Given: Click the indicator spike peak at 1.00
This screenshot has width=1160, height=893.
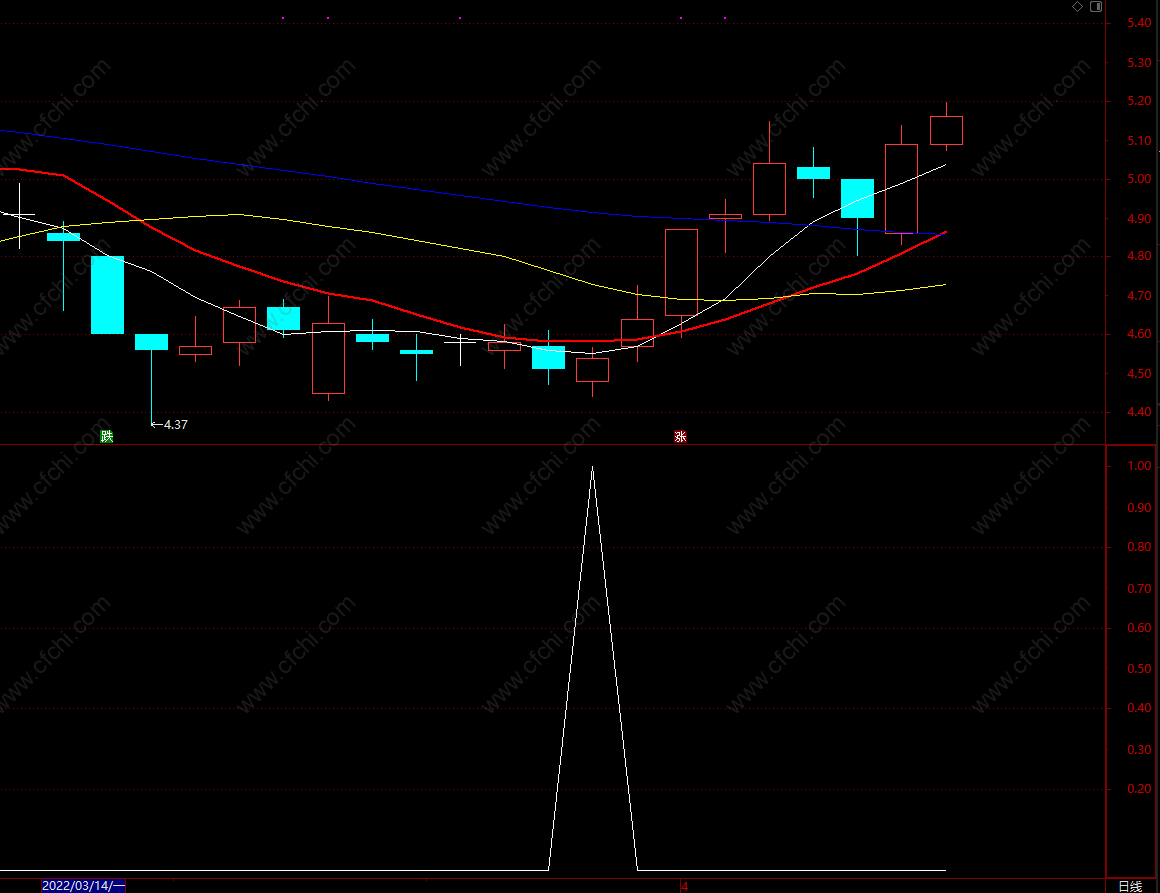Looking at the screenshot, I should coord(593,467).
